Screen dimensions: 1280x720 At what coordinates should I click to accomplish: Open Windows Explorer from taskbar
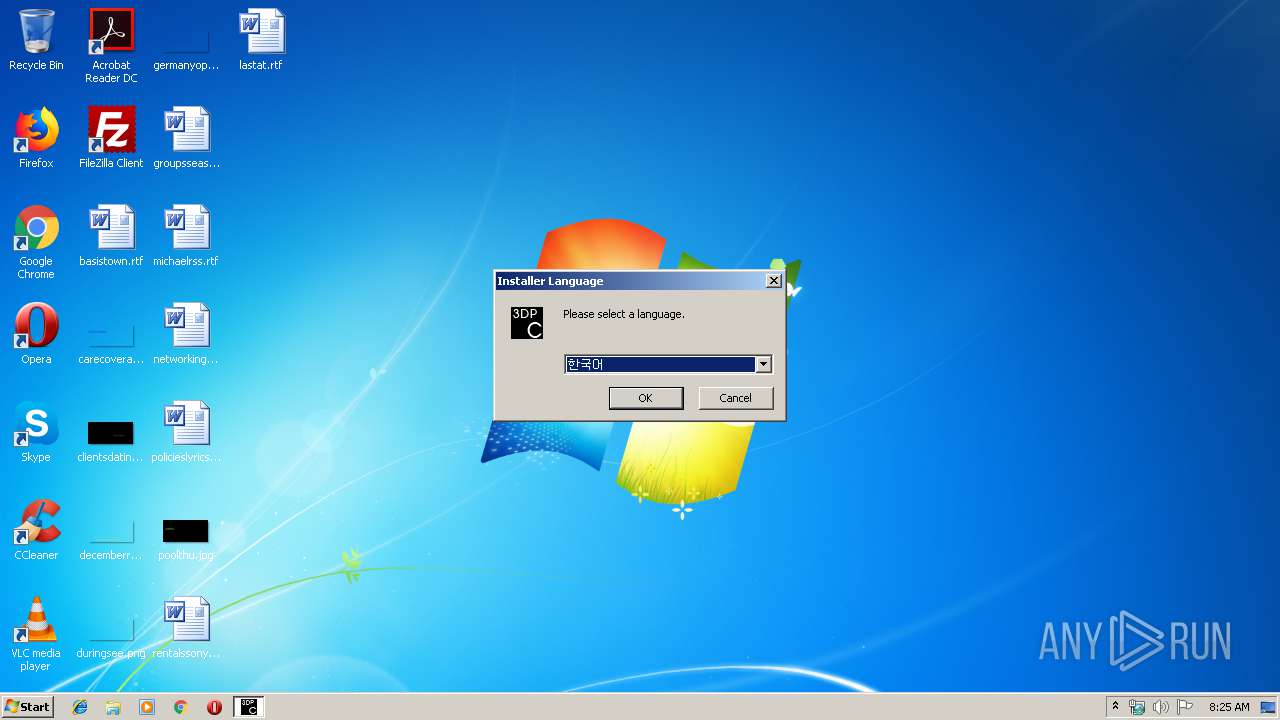pos(113,707)
